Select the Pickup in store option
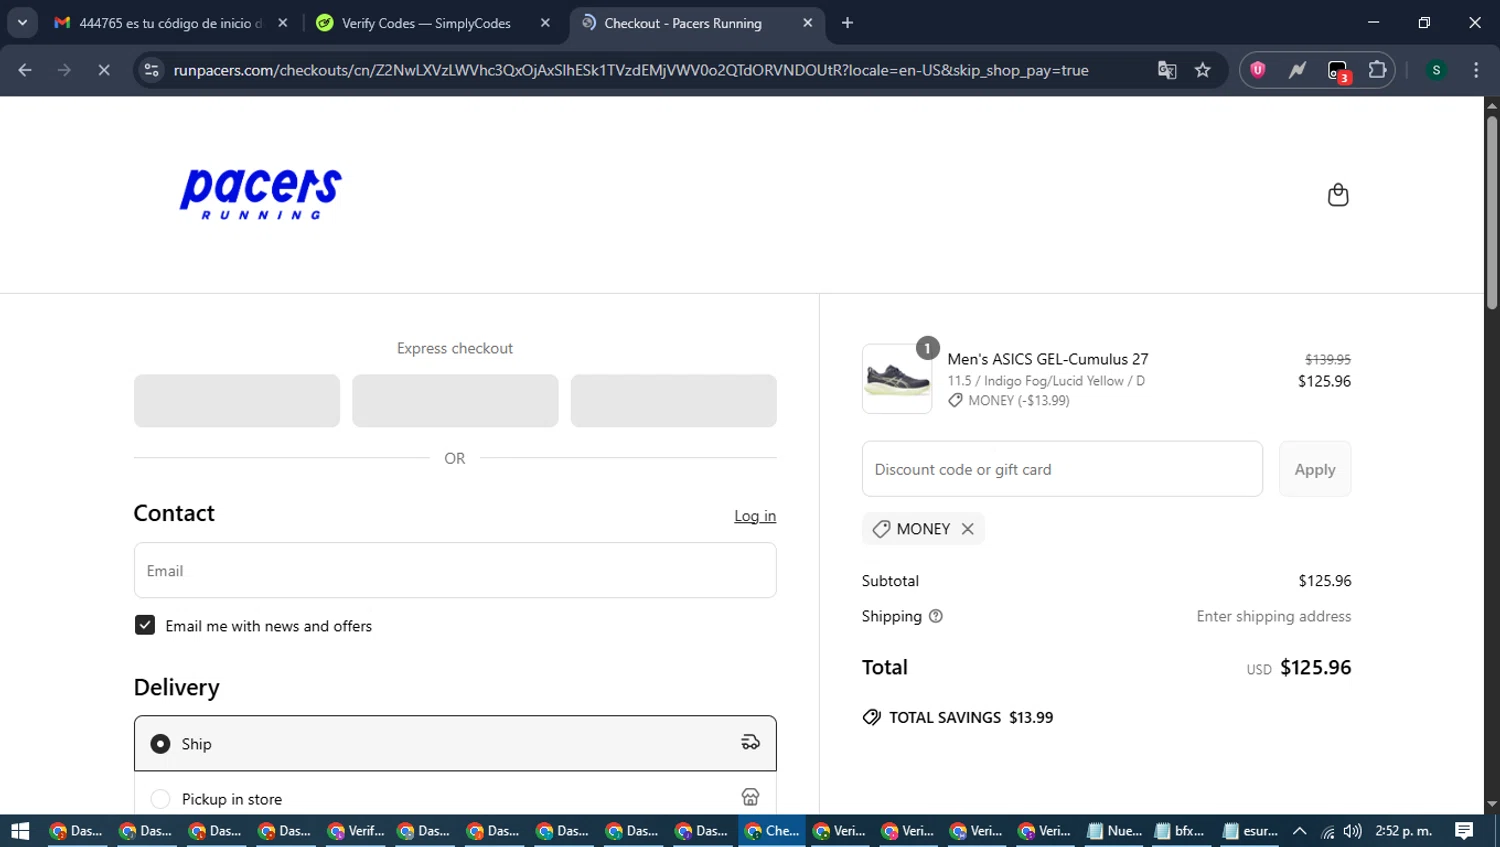1500x847 pixels. pos(455,798)
